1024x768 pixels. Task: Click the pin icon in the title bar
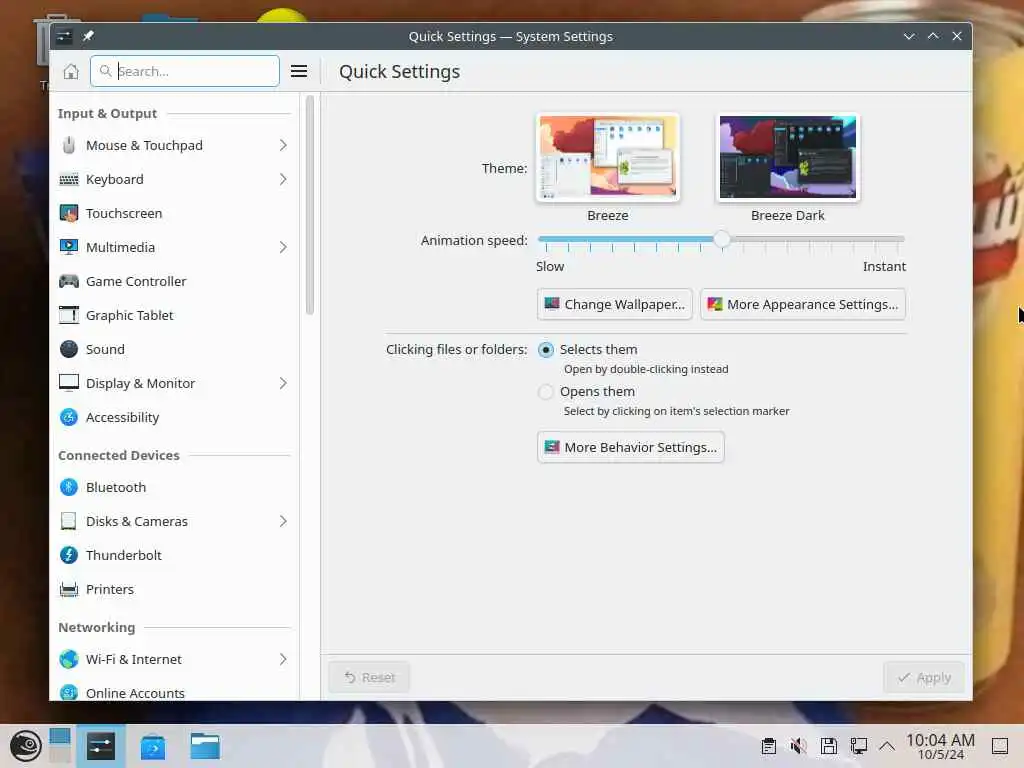(88, 36)
